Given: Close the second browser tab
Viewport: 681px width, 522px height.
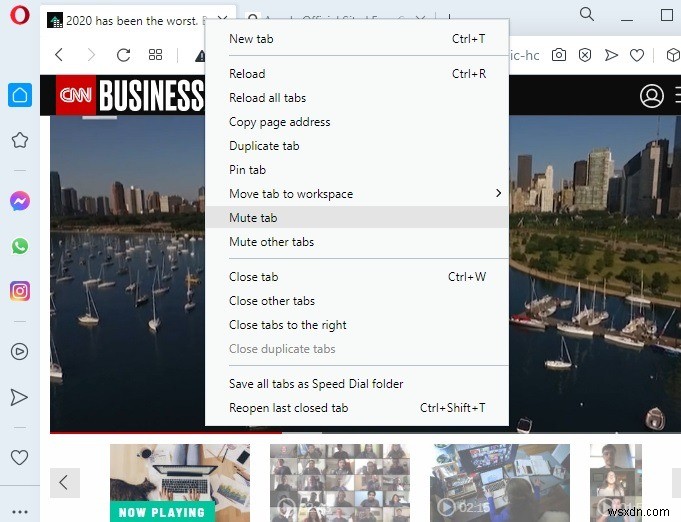Looking at the screenshot, I should (420, 18).
